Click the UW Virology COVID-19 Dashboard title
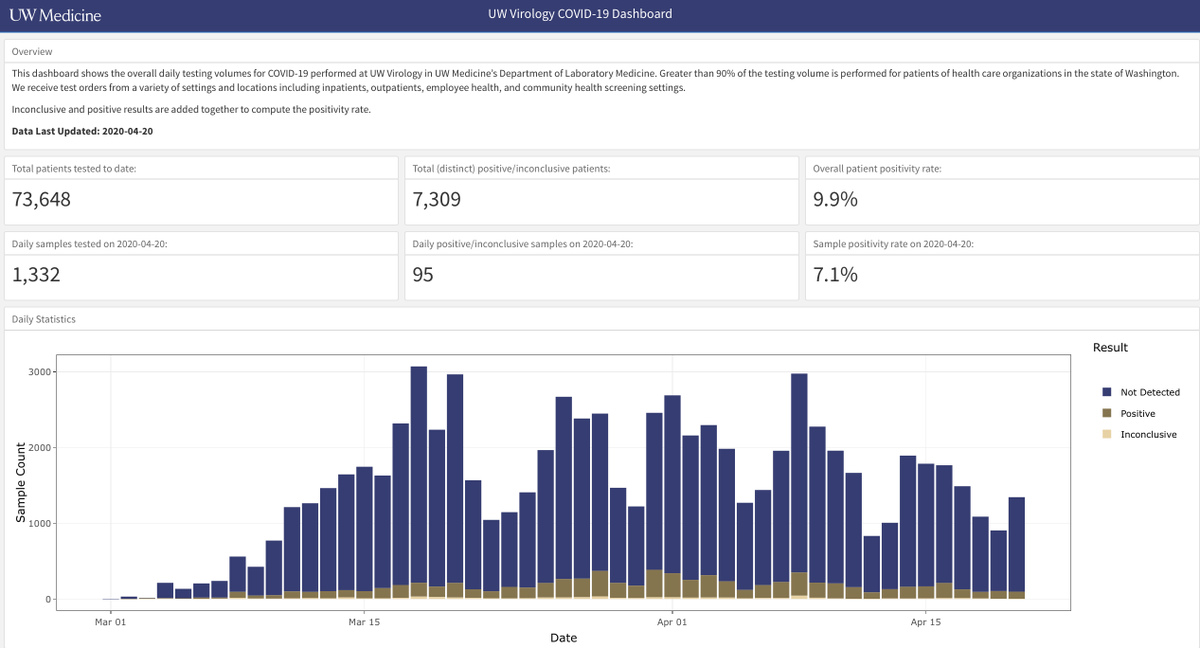This screenshot has height=648, width=1200. (579, 14)
